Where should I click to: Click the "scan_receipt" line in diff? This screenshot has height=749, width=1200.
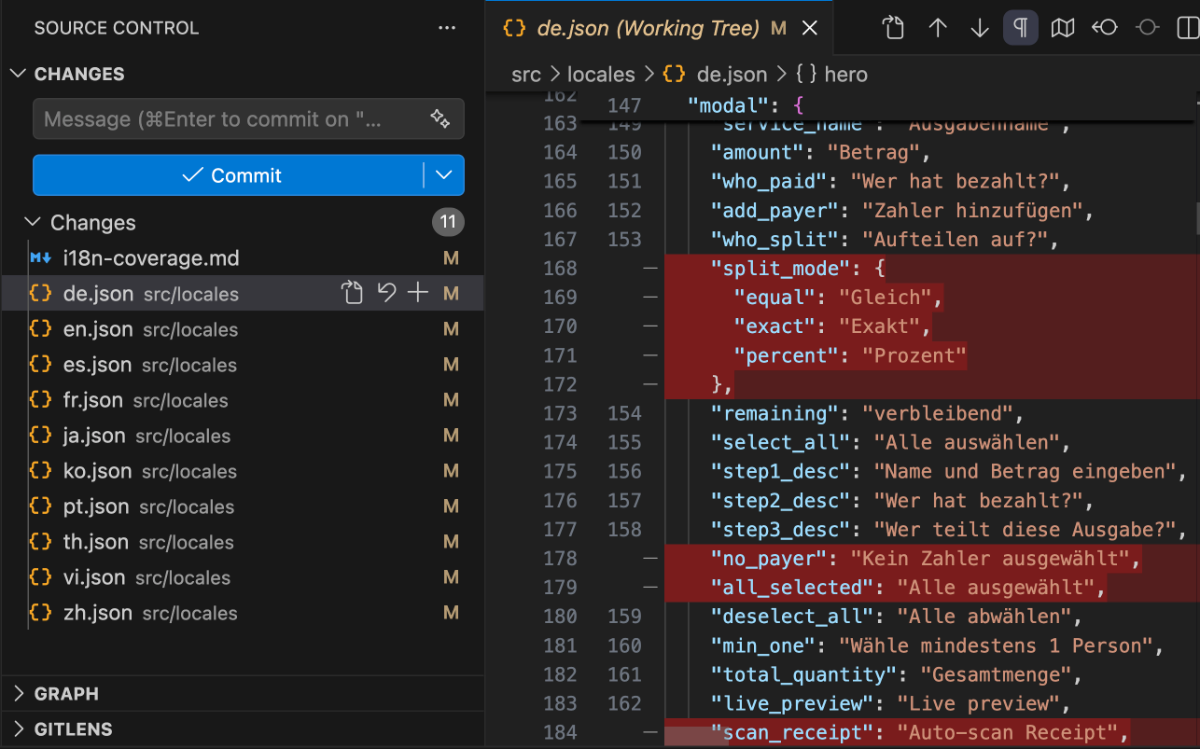coord(932,733)
